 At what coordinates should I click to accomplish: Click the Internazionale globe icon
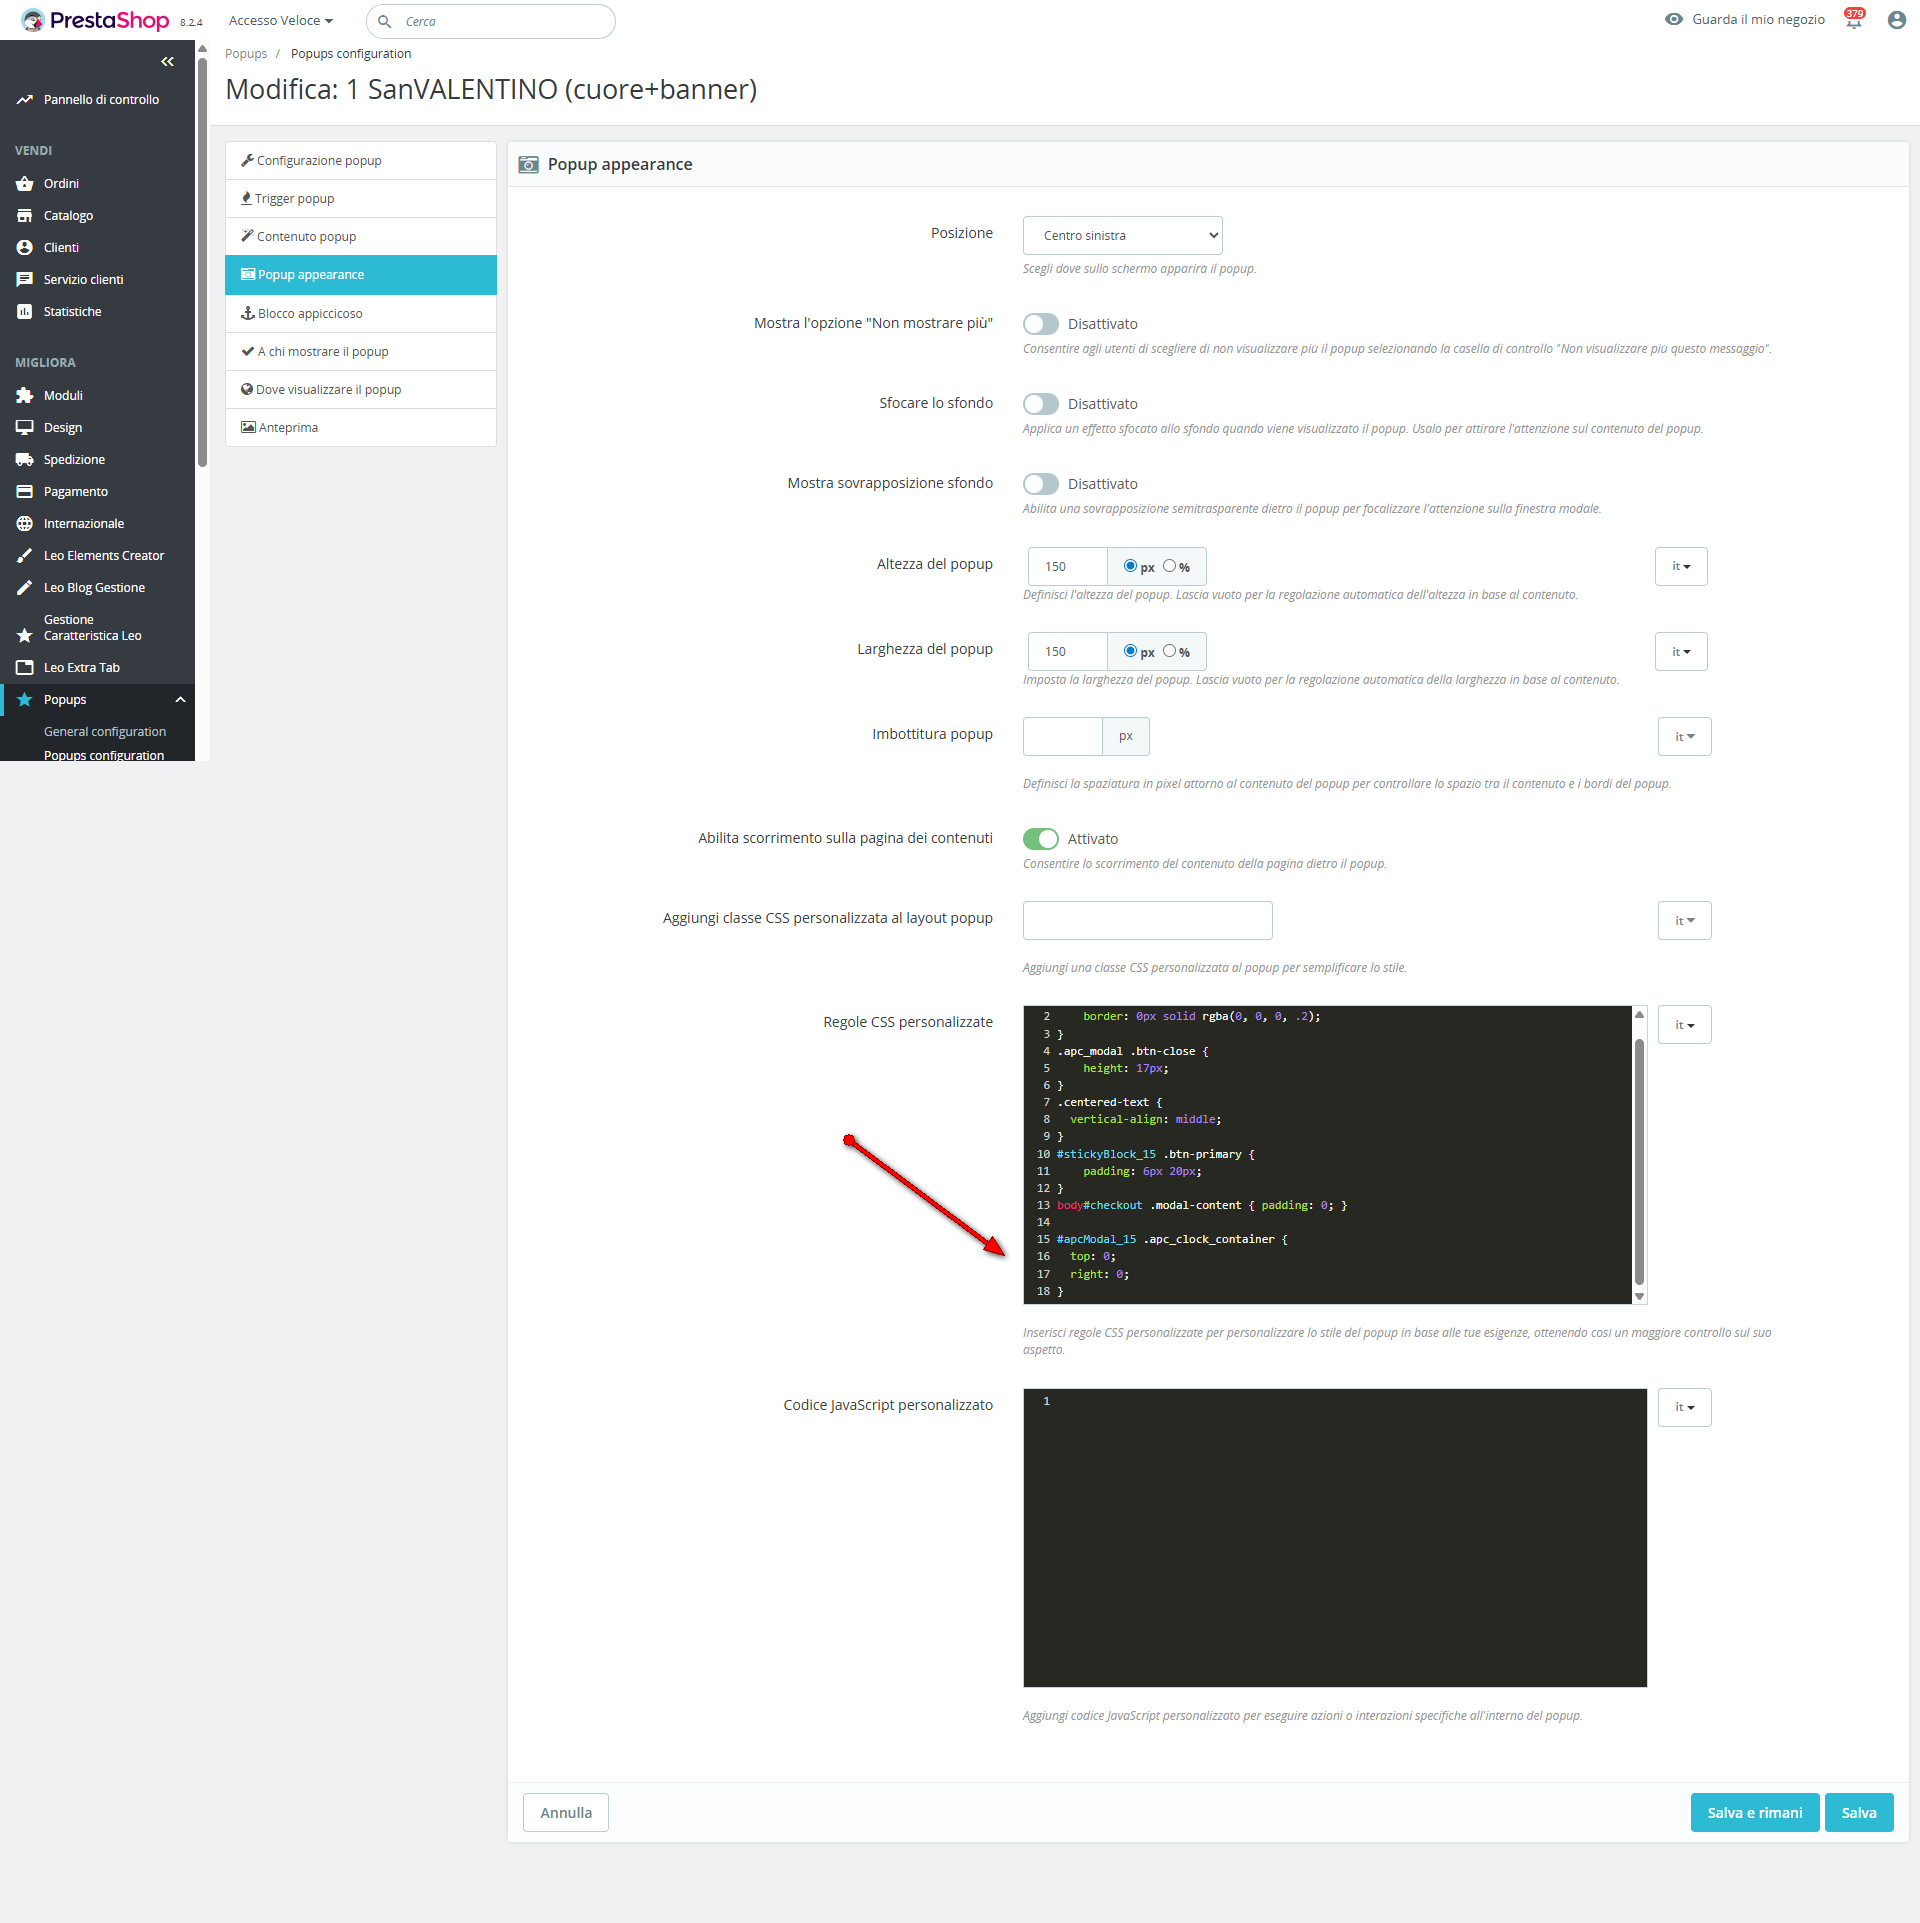coord(25,524)
